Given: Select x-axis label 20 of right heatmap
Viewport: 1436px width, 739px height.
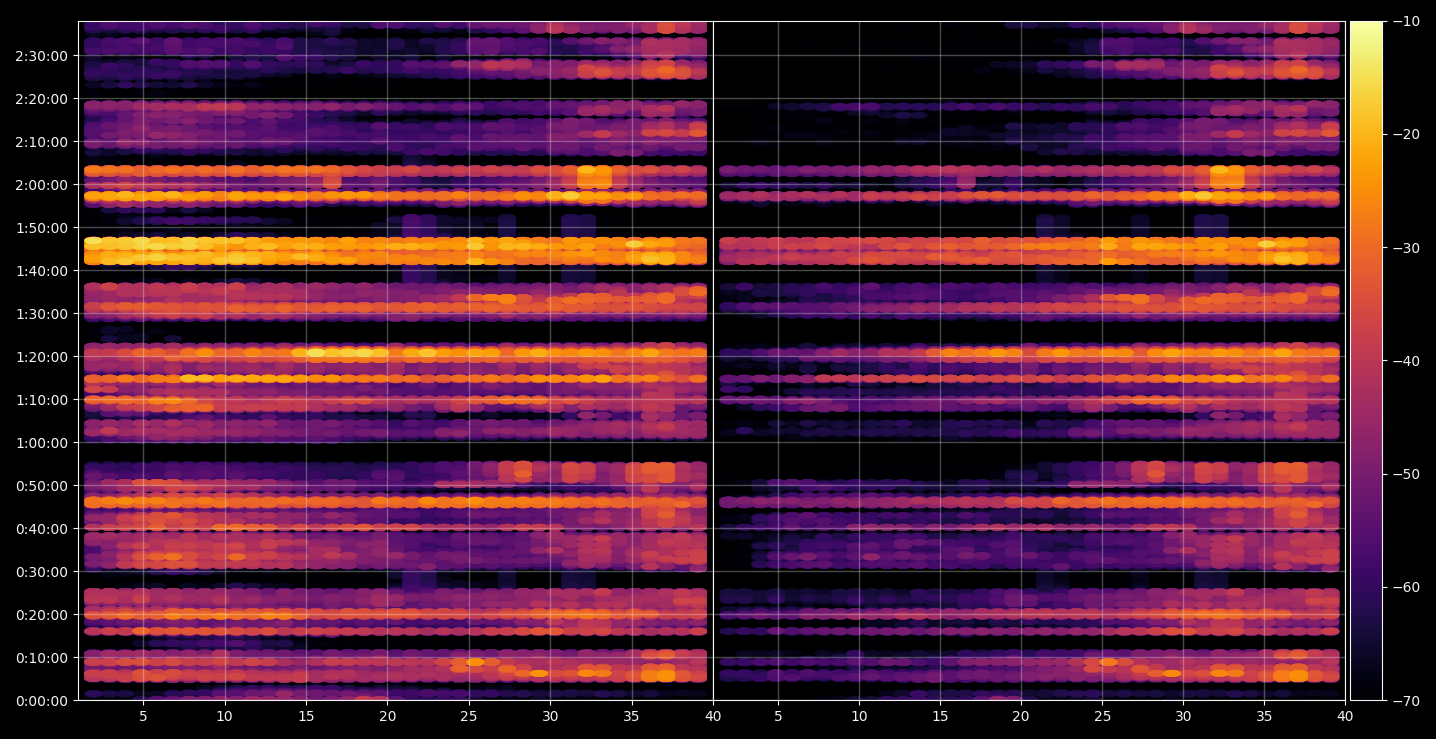Looking at the screenshot, I should point(1021,716).
